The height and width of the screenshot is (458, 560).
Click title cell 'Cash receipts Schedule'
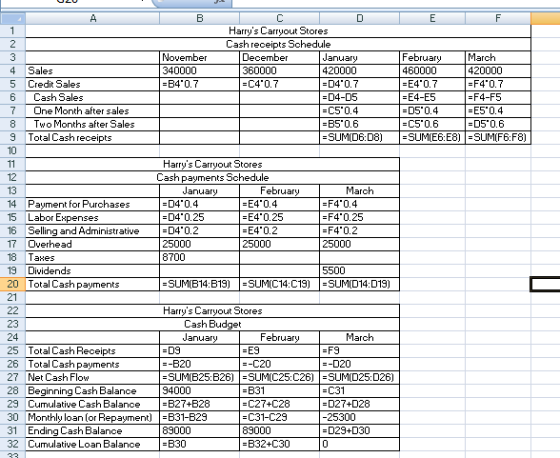(x=278, y=44)
